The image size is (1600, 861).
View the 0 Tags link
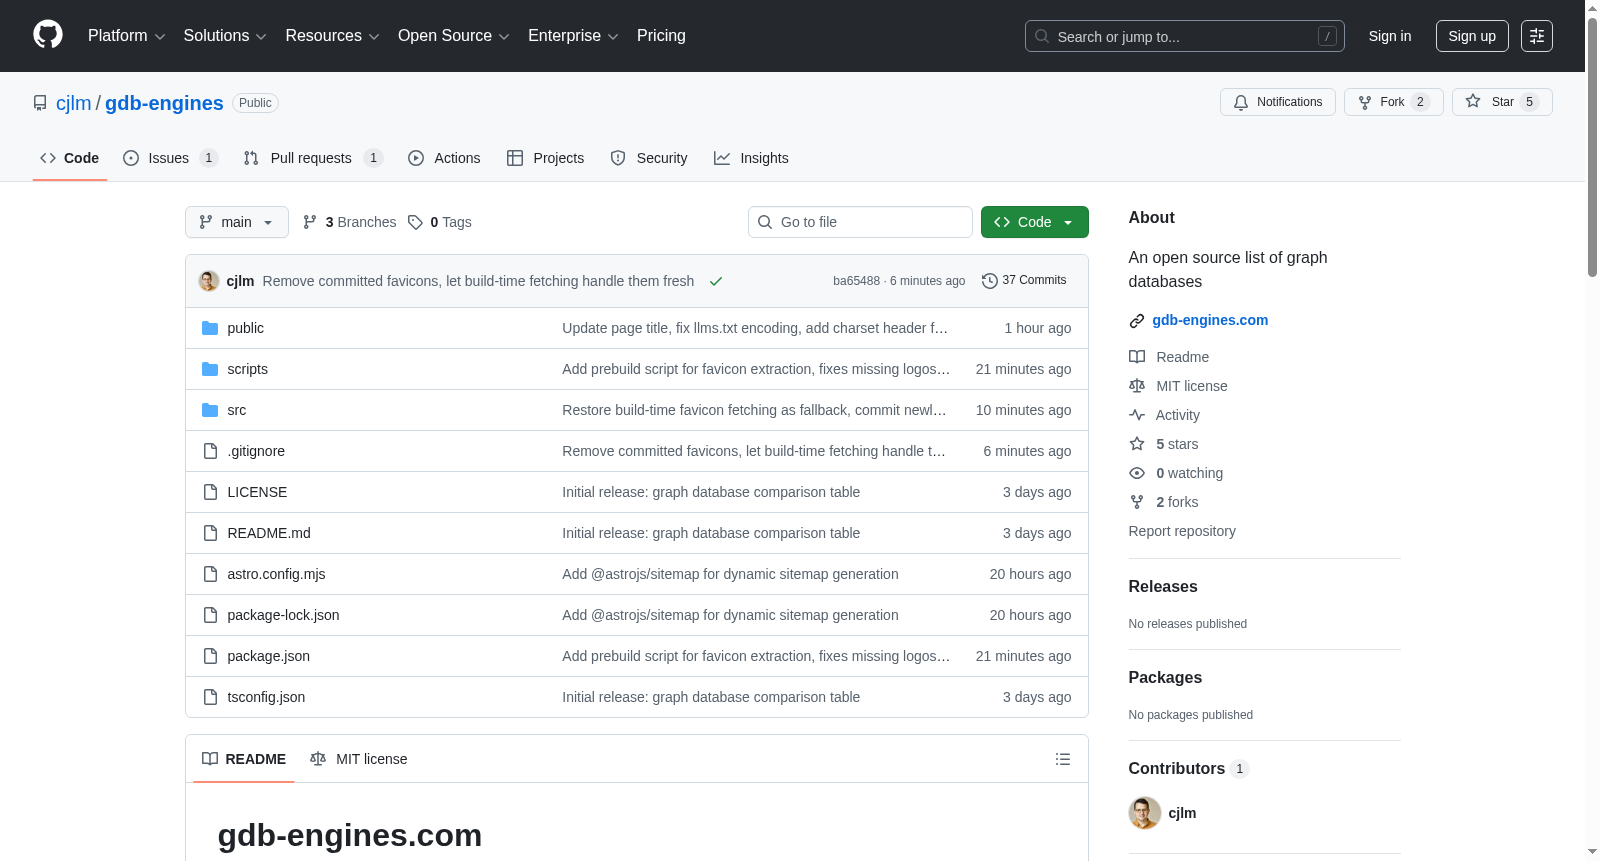click(x=440, y=222)
